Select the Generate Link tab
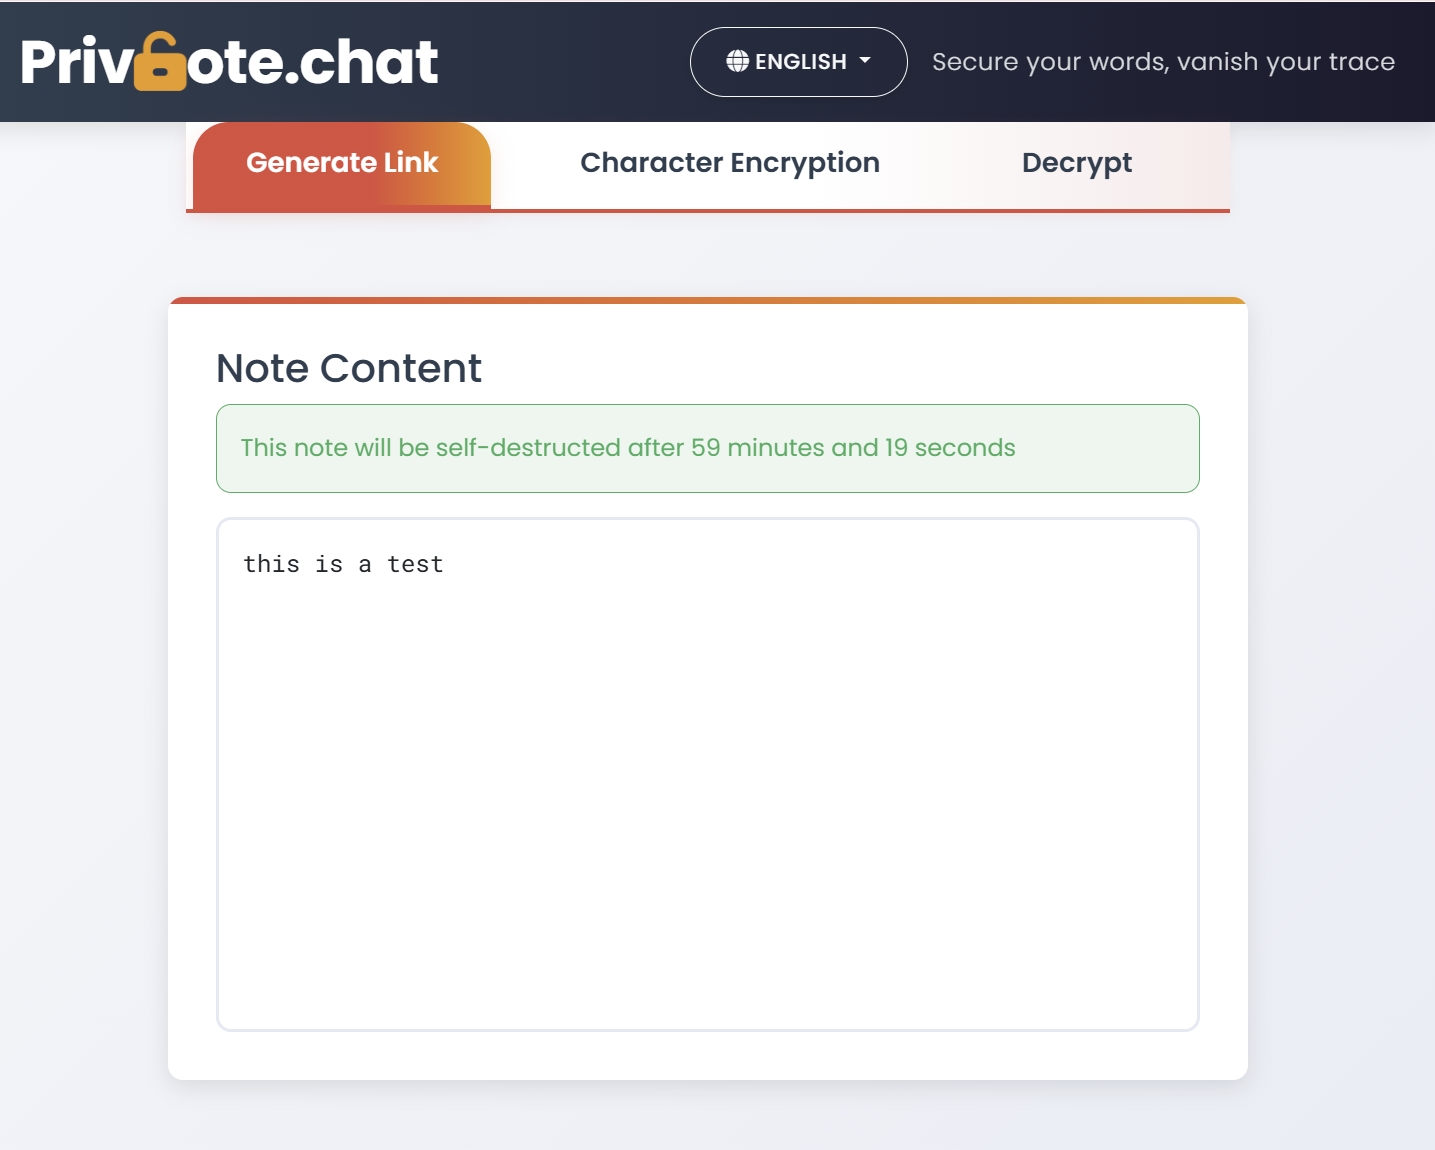Image resolution: width=1435 pixels, height=1150 pixels. pyautogui.click(x=342, y=163)
